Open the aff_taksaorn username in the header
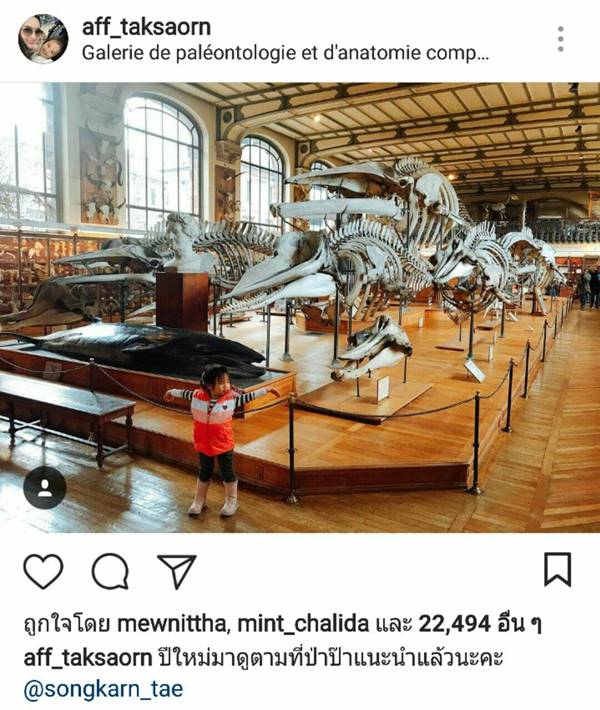This screenshot has width=600, height=710. point(146,27)
